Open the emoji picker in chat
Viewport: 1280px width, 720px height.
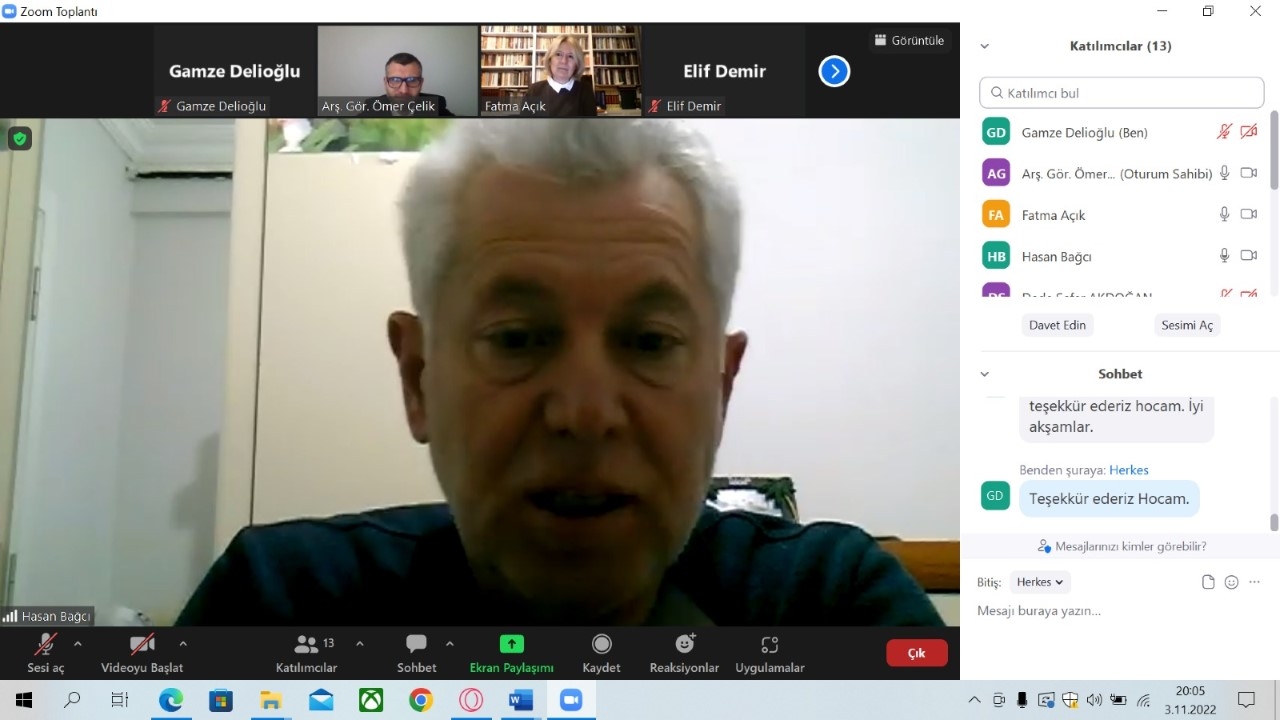pos(1231,582)
